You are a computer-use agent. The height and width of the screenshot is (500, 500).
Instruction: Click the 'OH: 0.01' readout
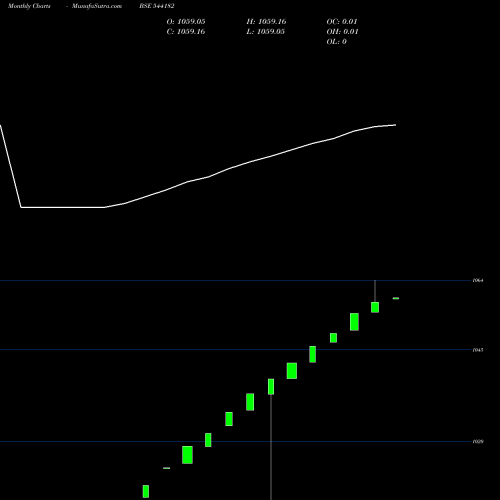coord(342,32)
